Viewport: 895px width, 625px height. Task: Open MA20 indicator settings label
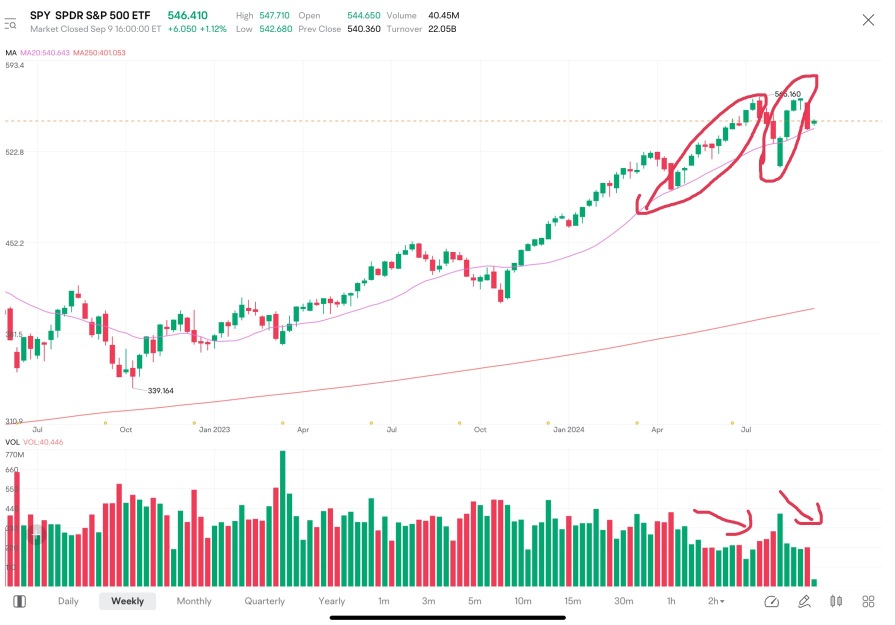[45, 53]
